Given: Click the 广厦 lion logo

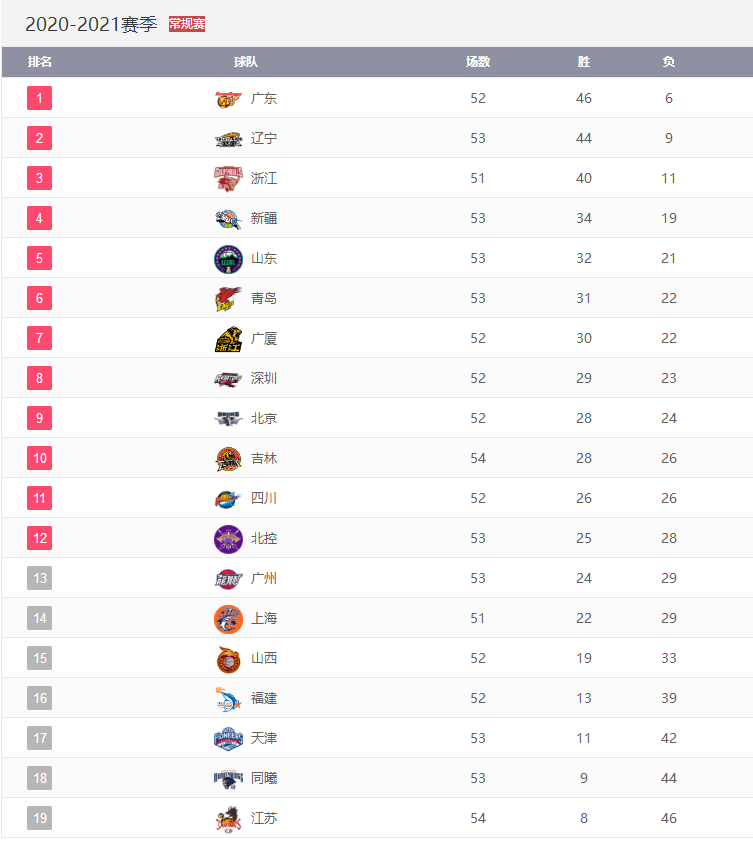Looking at the screenshot, I should pyautogui.click(x=228, y=339).
